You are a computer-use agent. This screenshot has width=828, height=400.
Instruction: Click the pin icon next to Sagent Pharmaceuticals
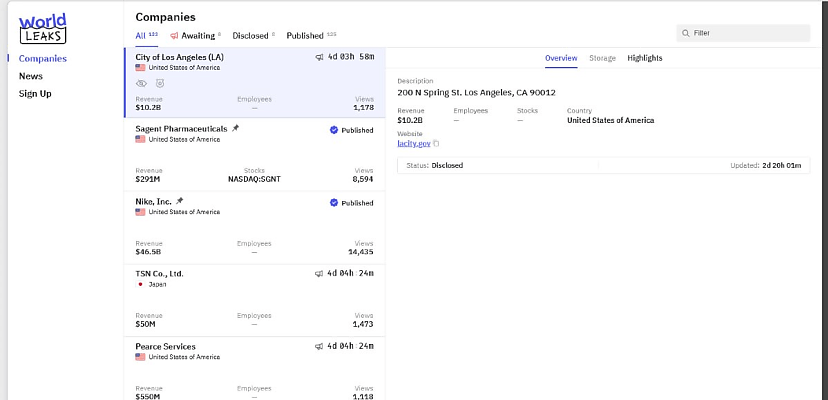tap(235, 128)
